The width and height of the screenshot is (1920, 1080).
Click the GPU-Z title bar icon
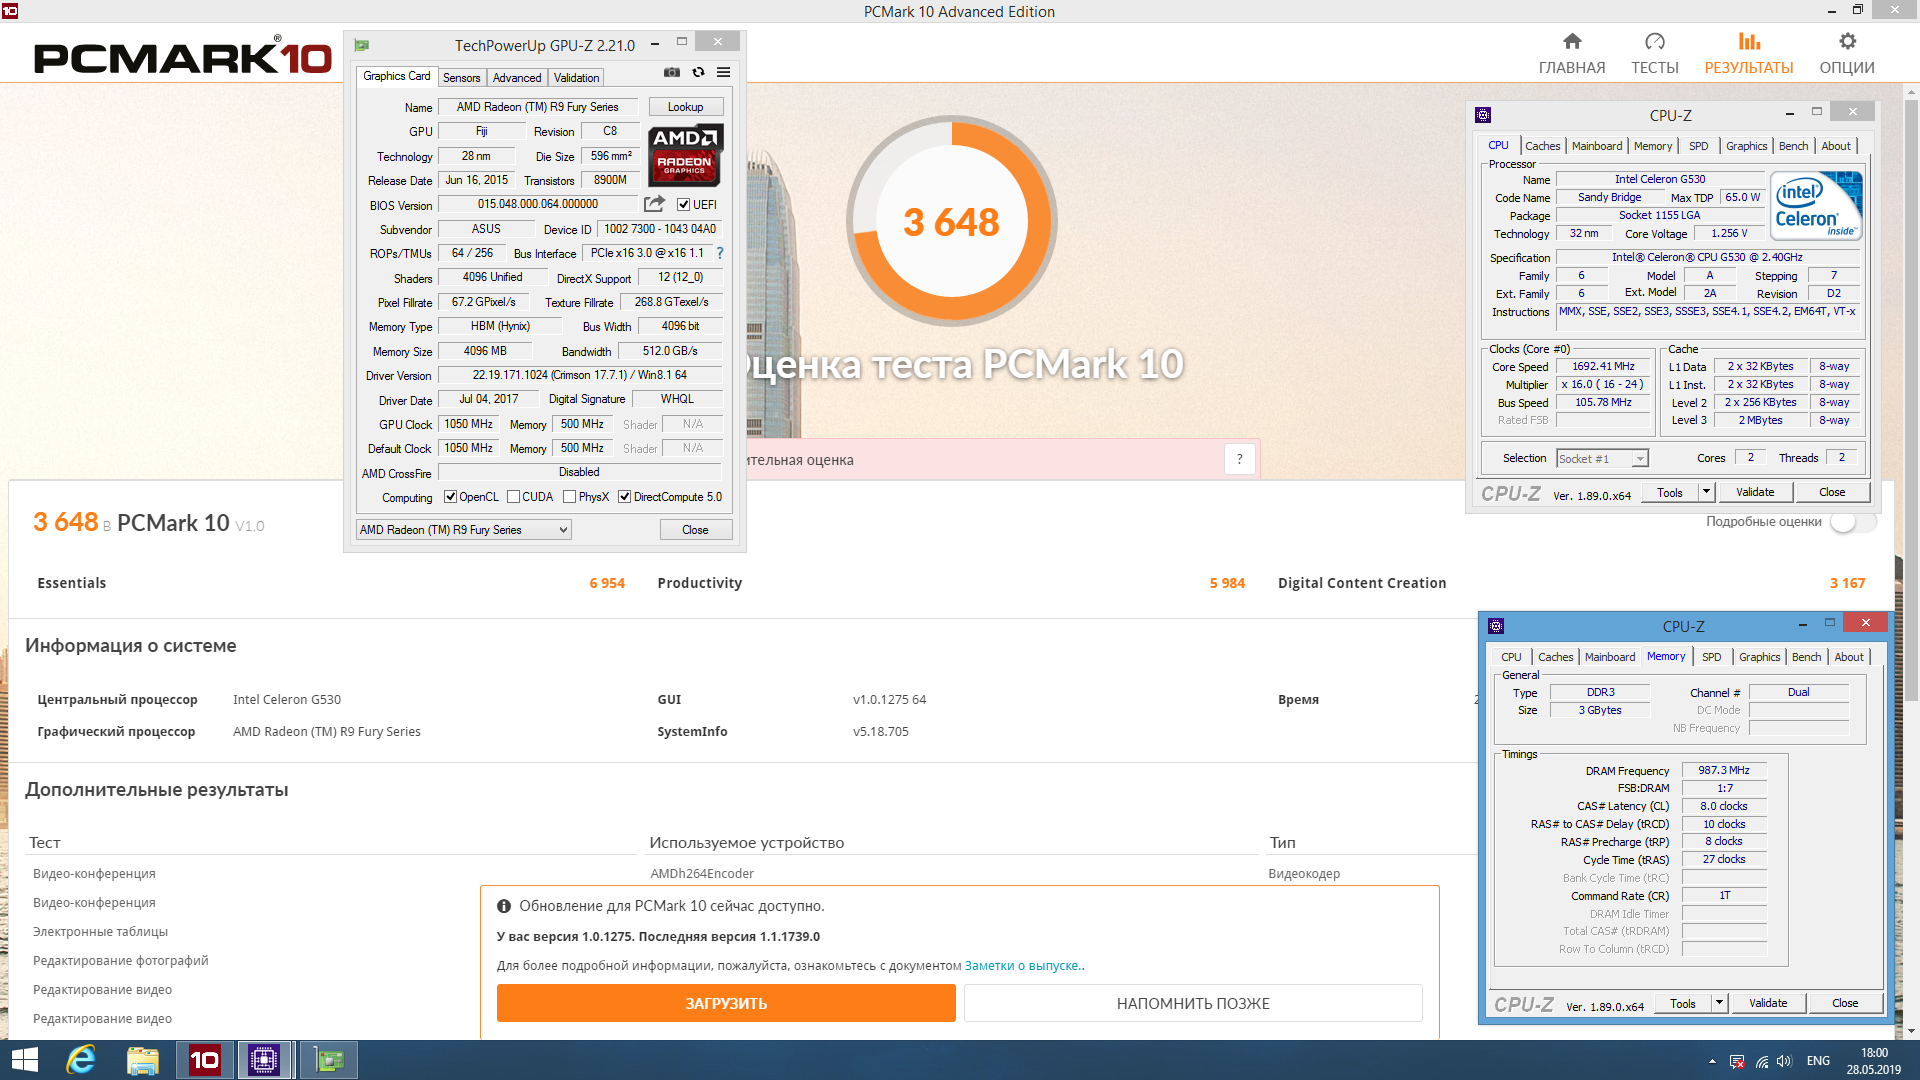[x=362, y=45]
